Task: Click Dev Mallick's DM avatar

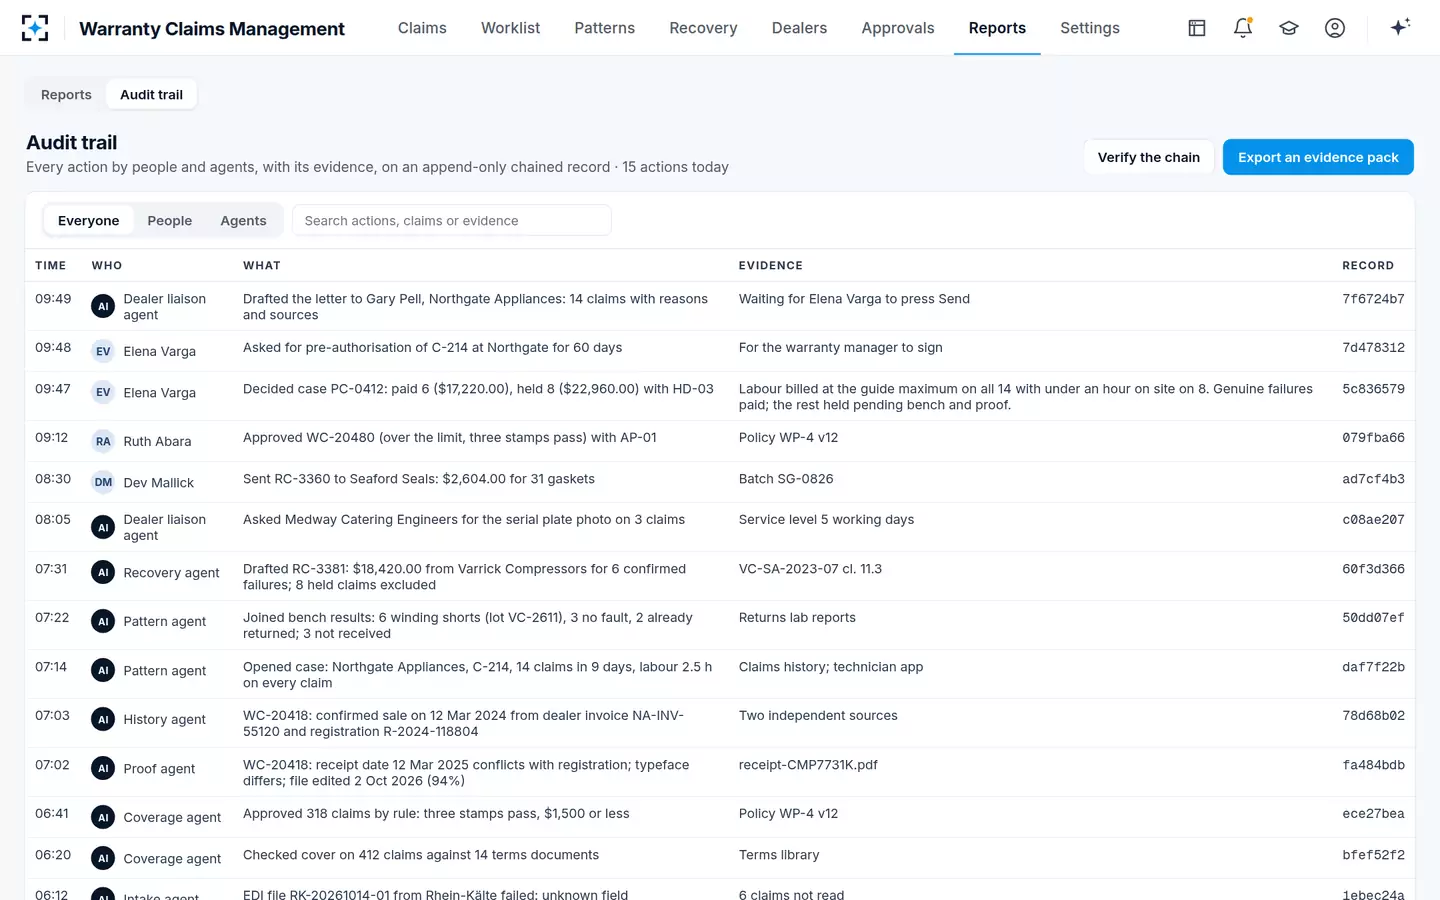Action: [x=103, y=482]
